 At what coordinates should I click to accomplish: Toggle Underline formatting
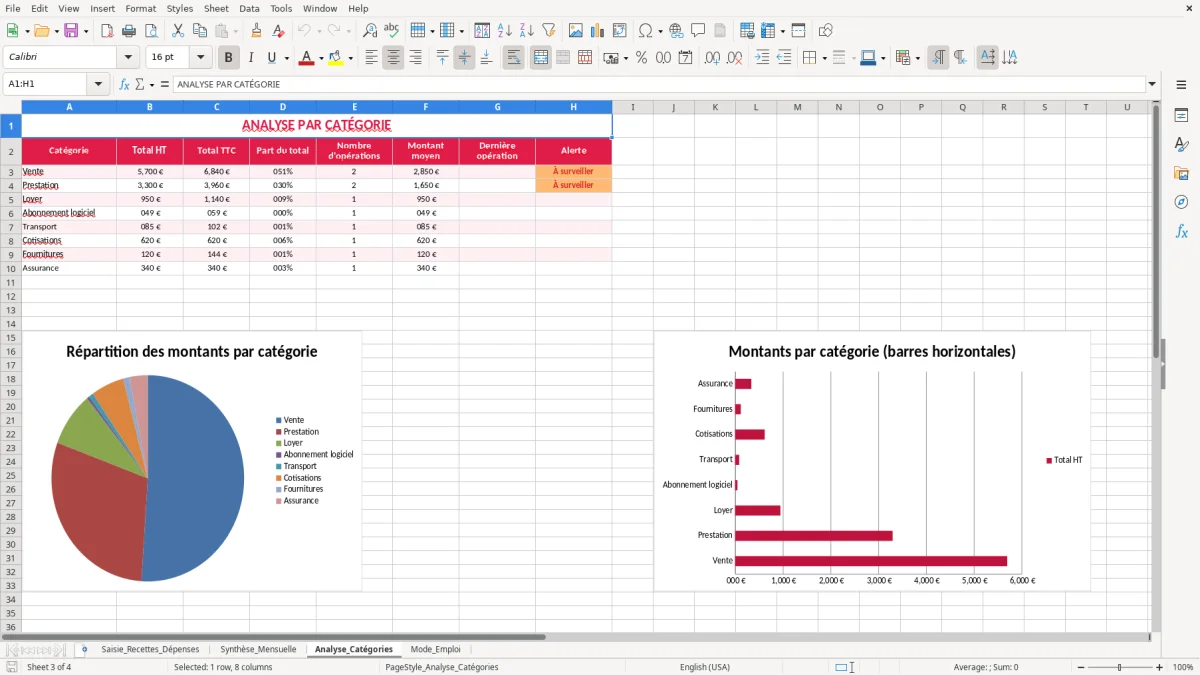pyautogui.click(x=271, y=58)
